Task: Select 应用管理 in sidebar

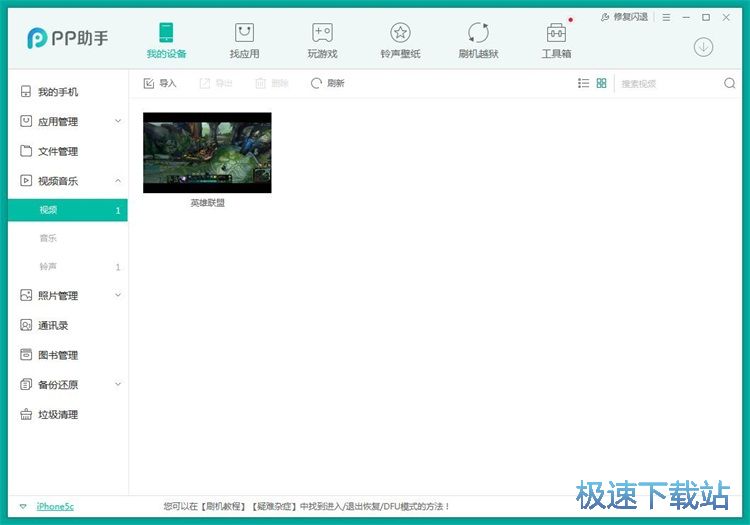Action: 68,121
